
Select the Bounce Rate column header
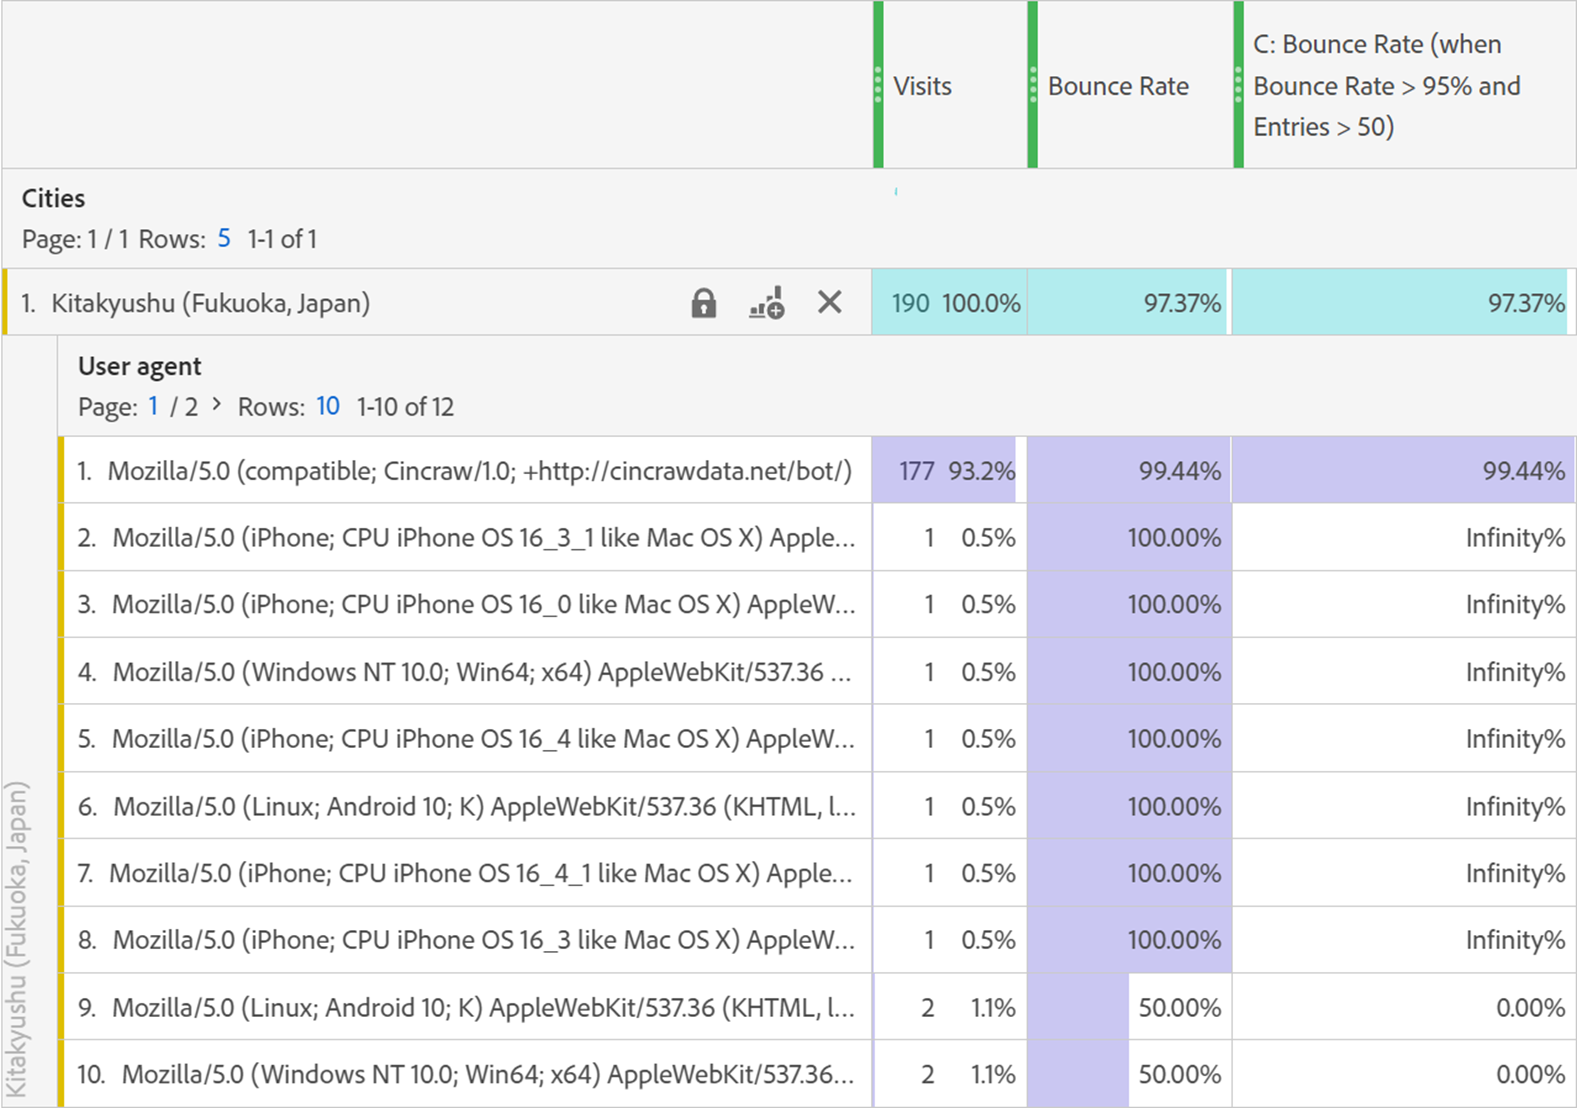click(x=1130, y=85)
